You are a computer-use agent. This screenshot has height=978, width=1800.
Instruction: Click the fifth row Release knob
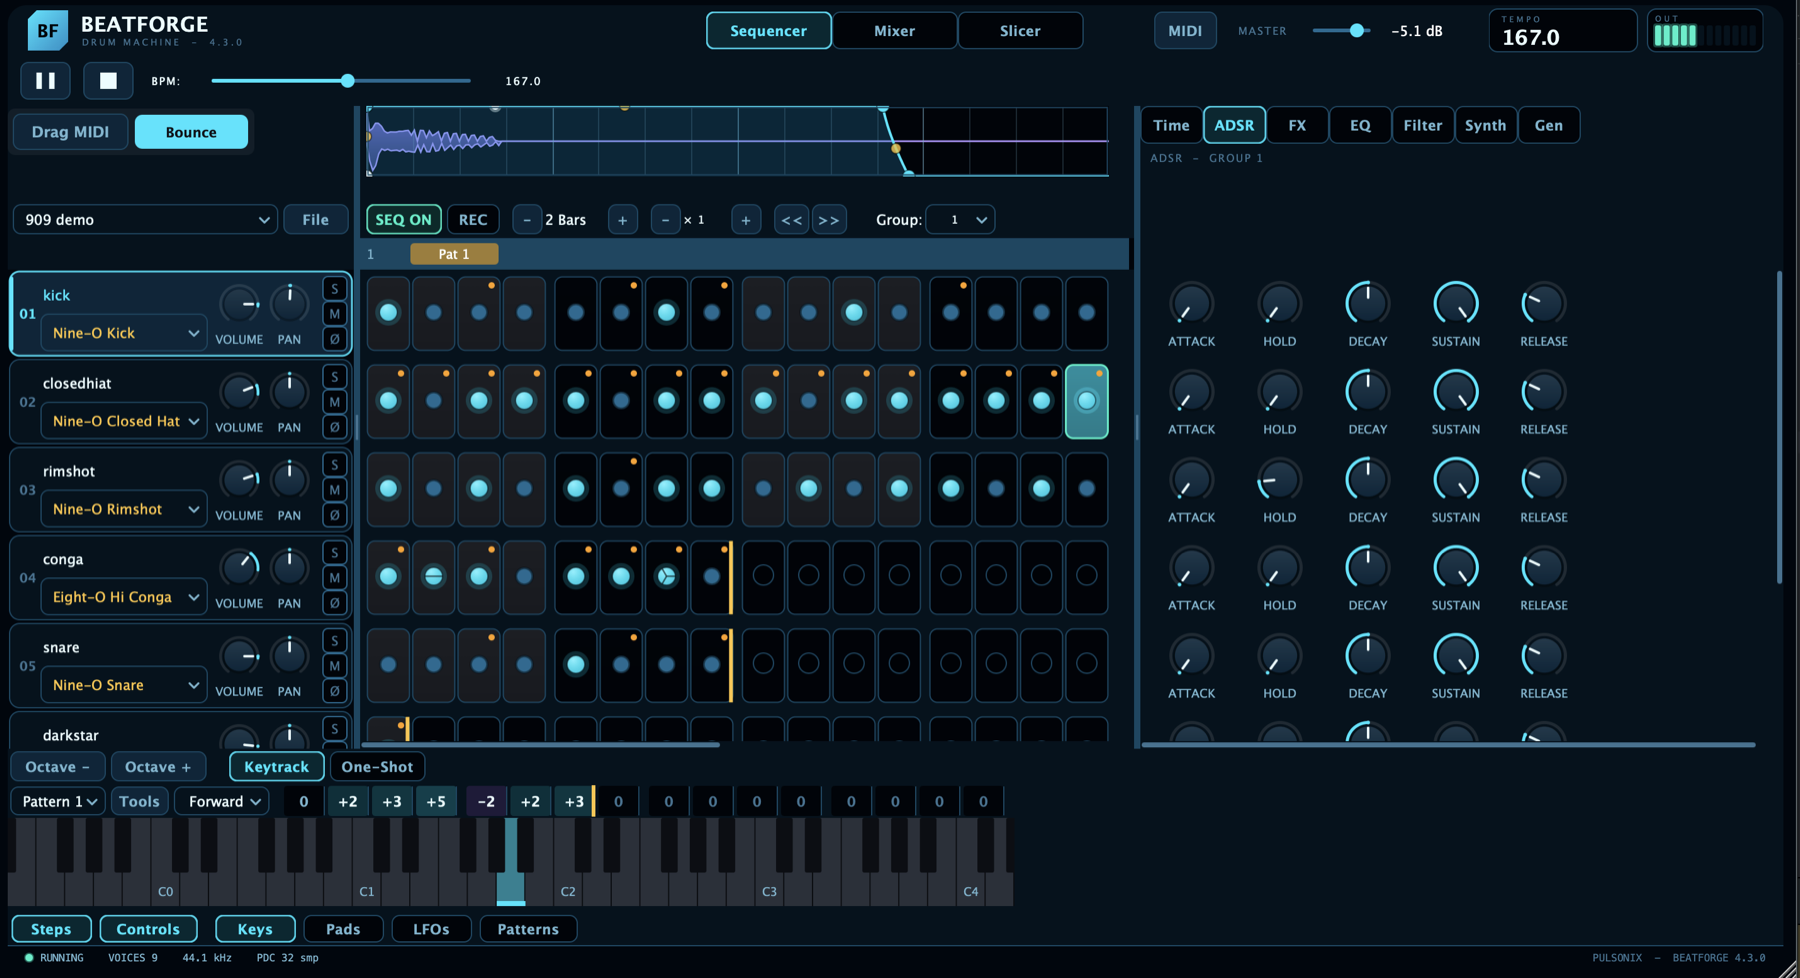(1543, 656)
